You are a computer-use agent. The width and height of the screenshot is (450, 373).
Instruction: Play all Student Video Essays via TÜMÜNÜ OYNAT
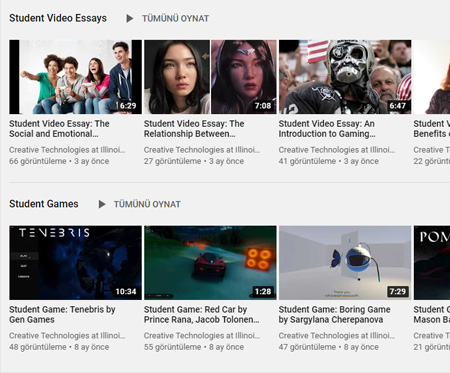pyautogui.click(x=175, y=18)
